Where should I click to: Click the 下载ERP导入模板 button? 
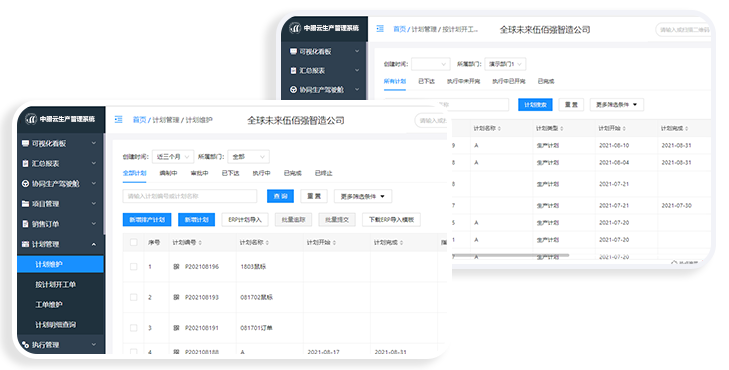click(391, 219)
